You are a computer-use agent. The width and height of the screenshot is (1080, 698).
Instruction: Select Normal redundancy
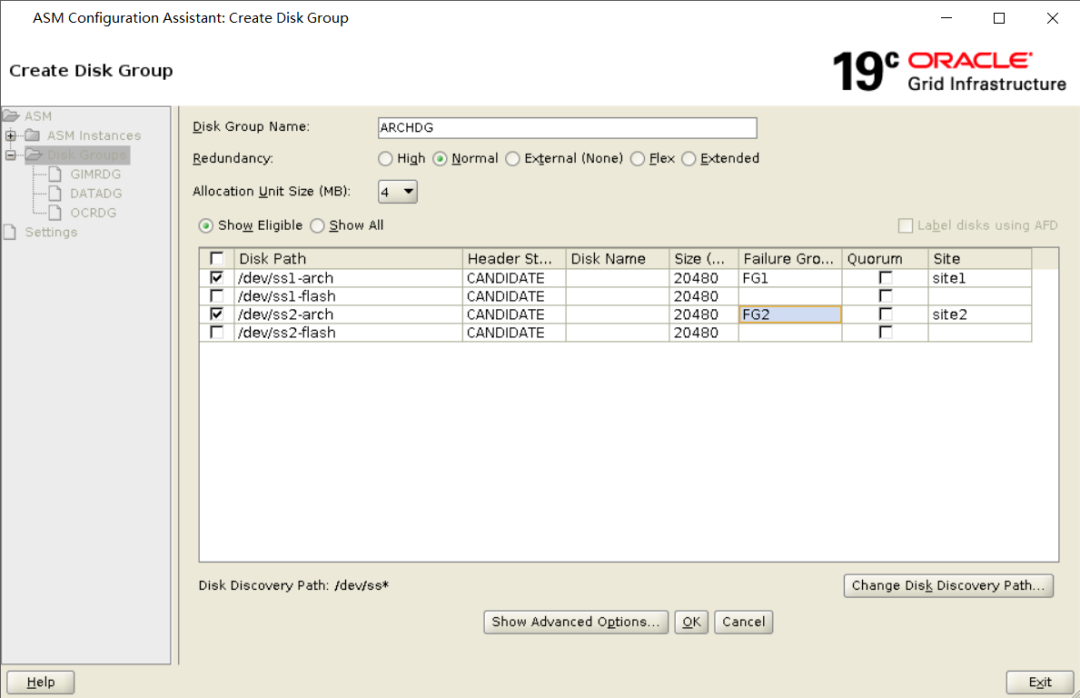[439, 158]
